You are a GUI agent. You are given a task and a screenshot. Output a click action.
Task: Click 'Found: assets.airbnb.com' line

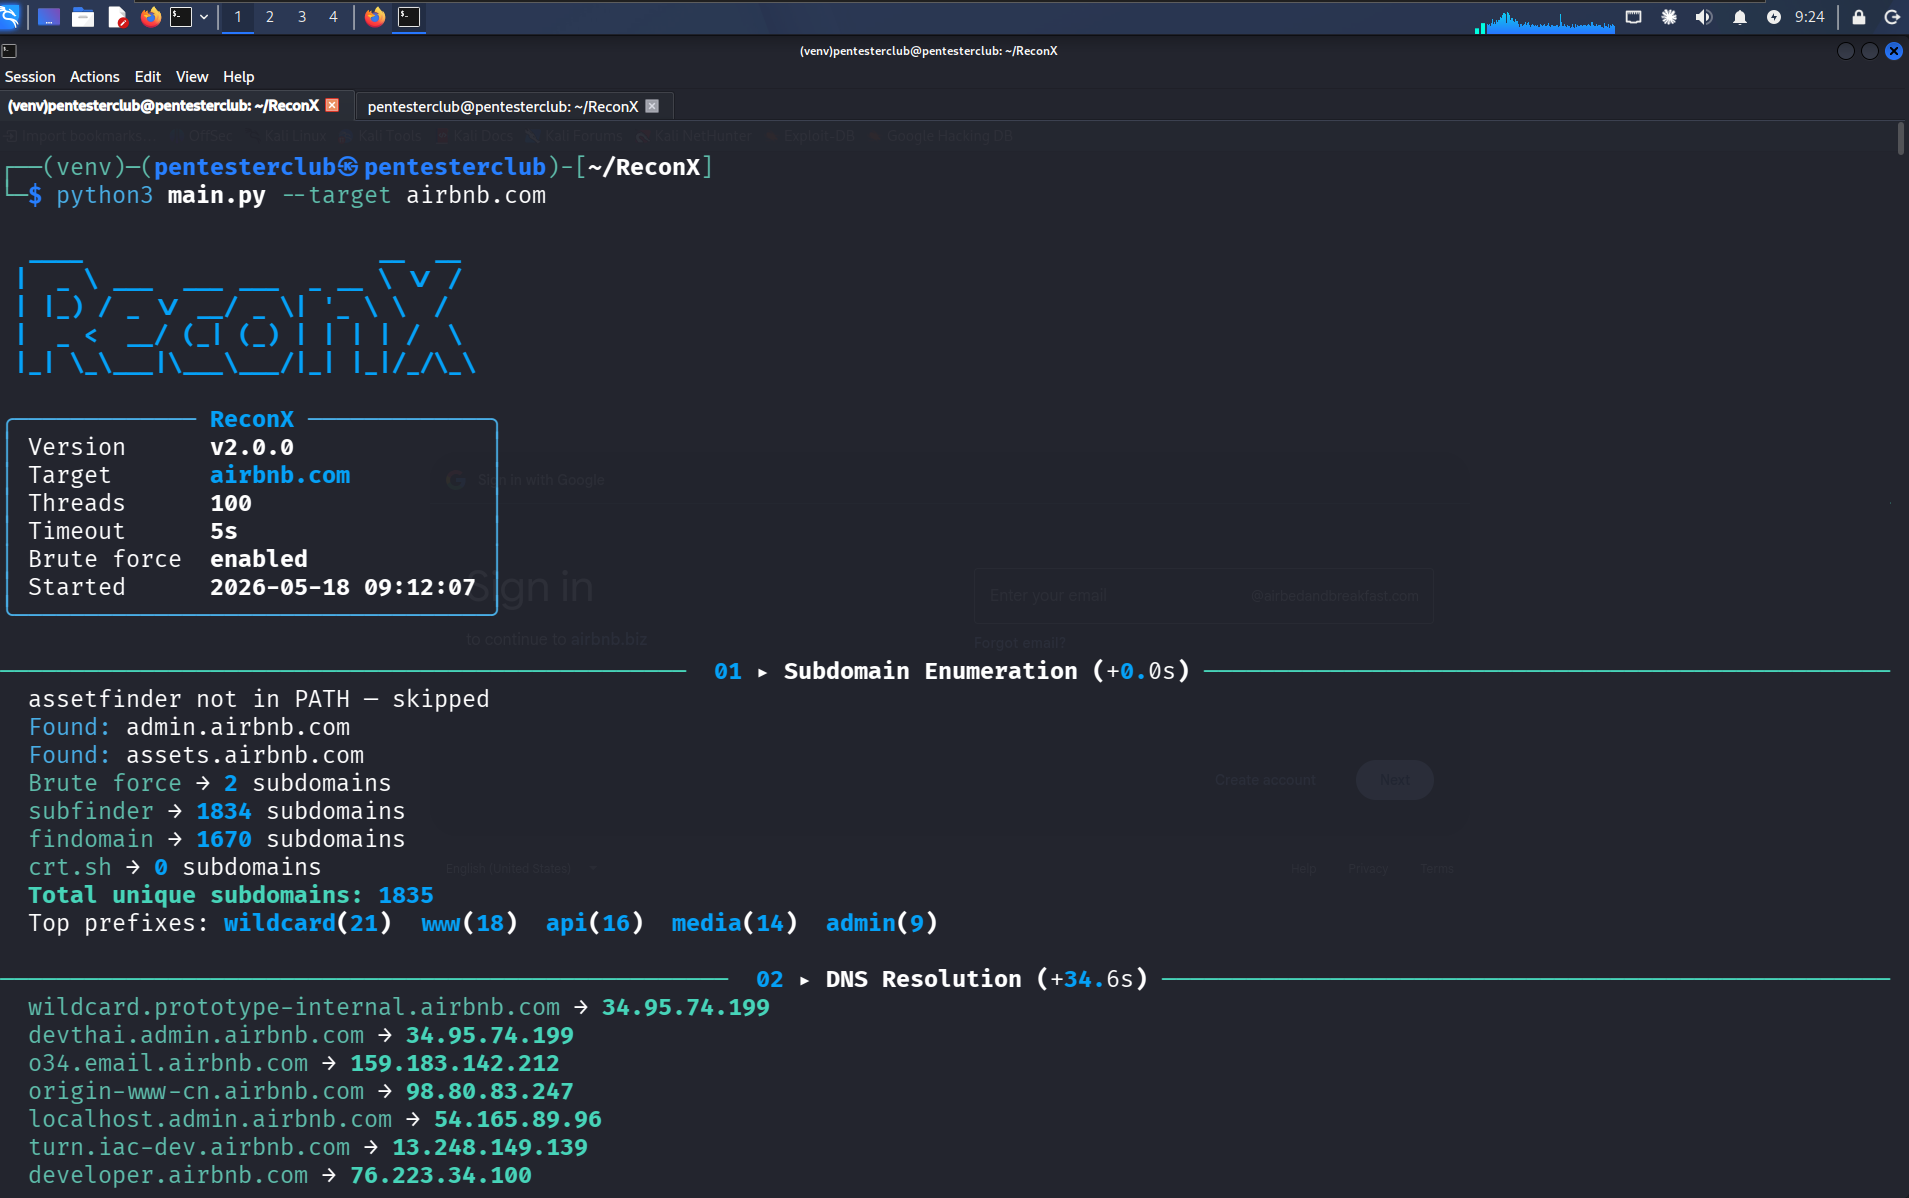click(196, 755)
